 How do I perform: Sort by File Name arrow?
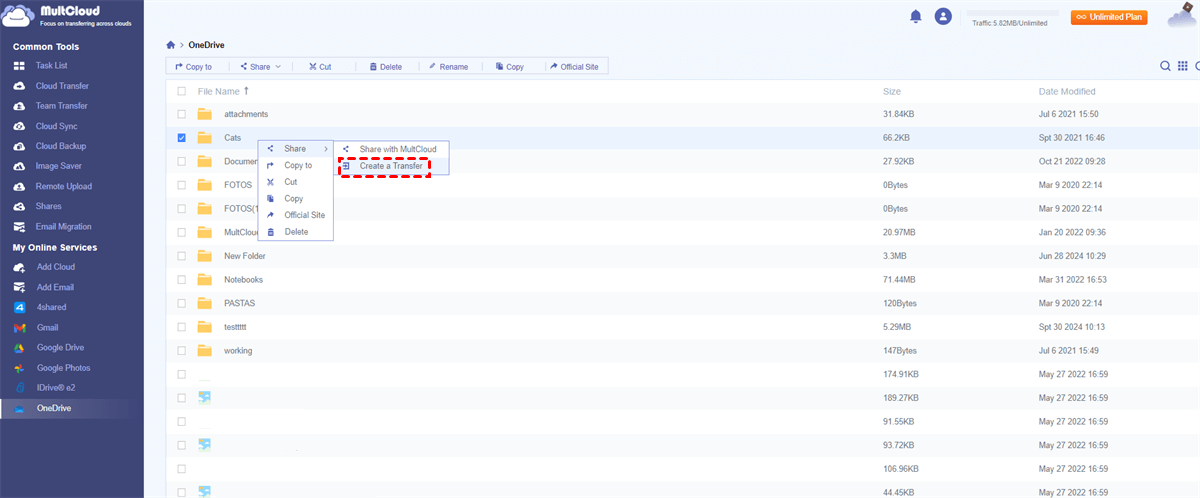pos(246,91)
